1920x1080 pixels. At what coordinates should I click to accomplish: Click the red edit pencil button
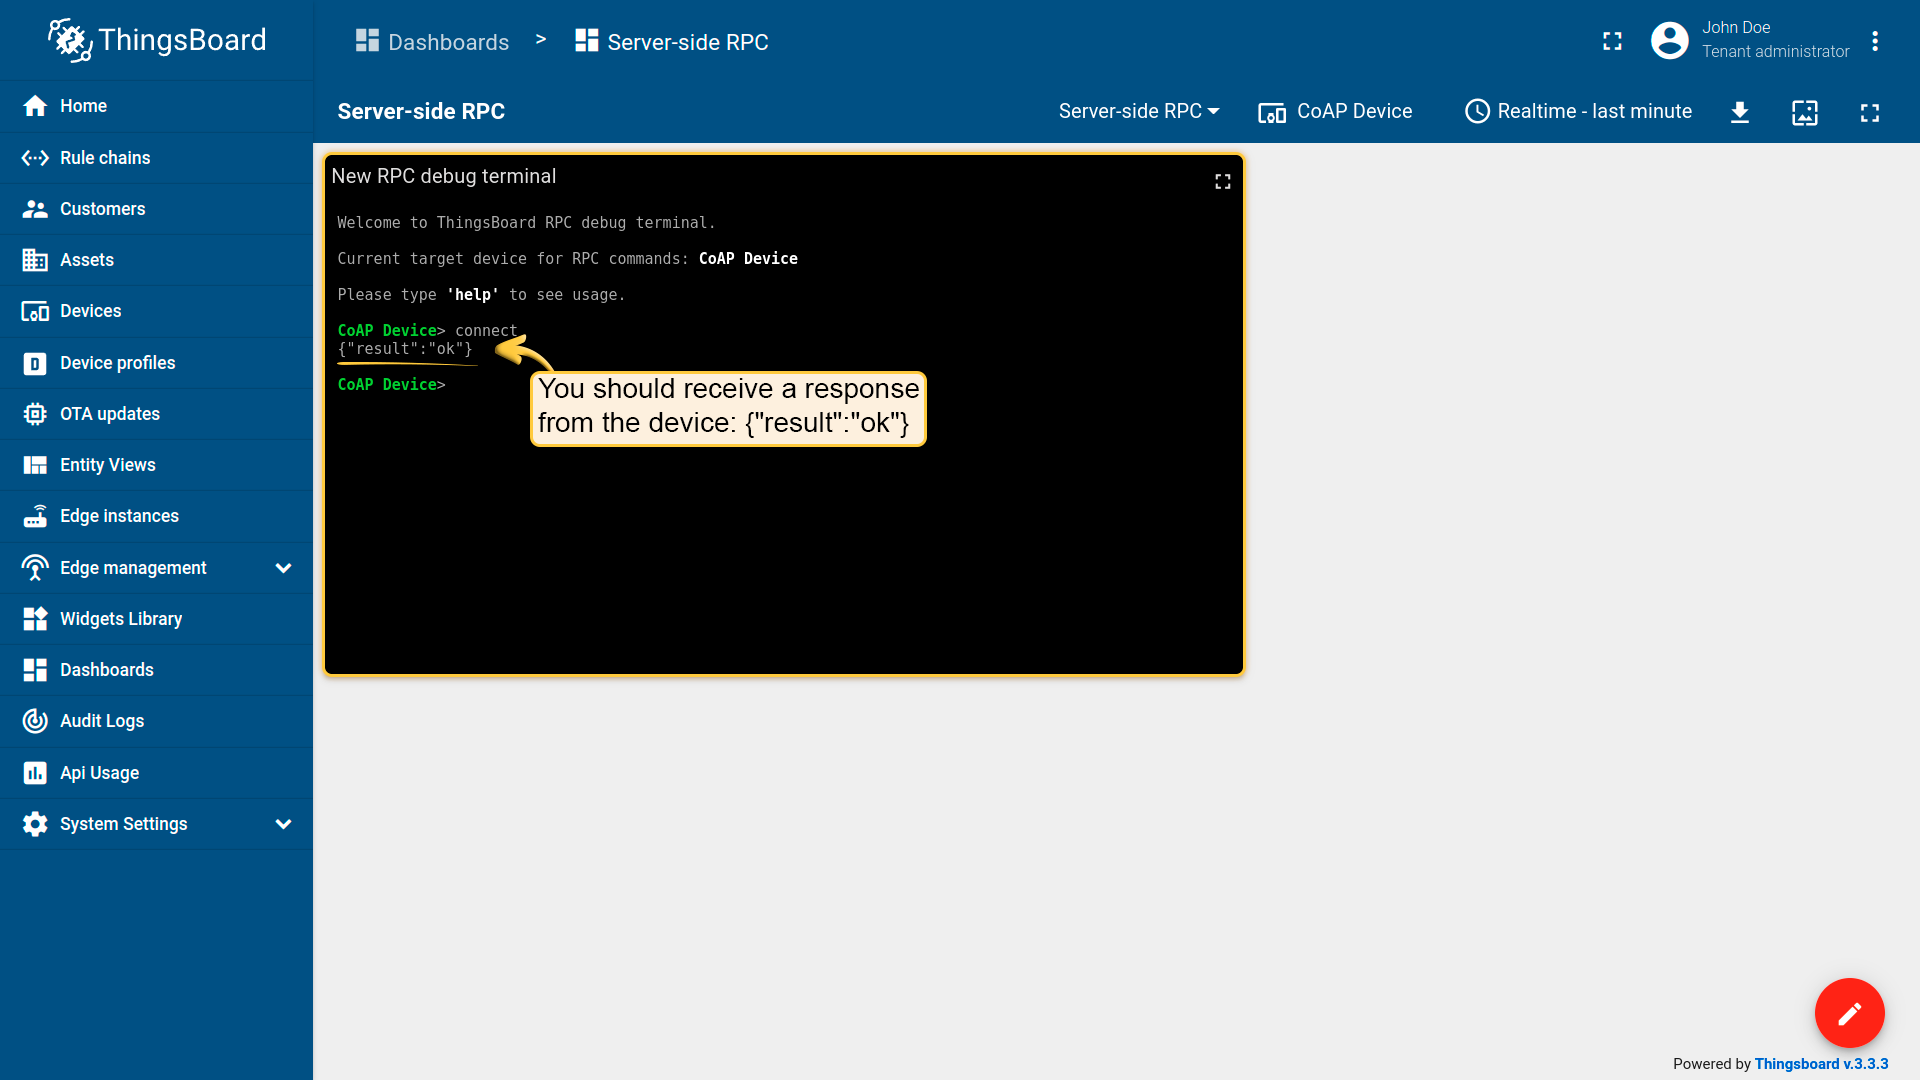(x=1849, y=1013)
